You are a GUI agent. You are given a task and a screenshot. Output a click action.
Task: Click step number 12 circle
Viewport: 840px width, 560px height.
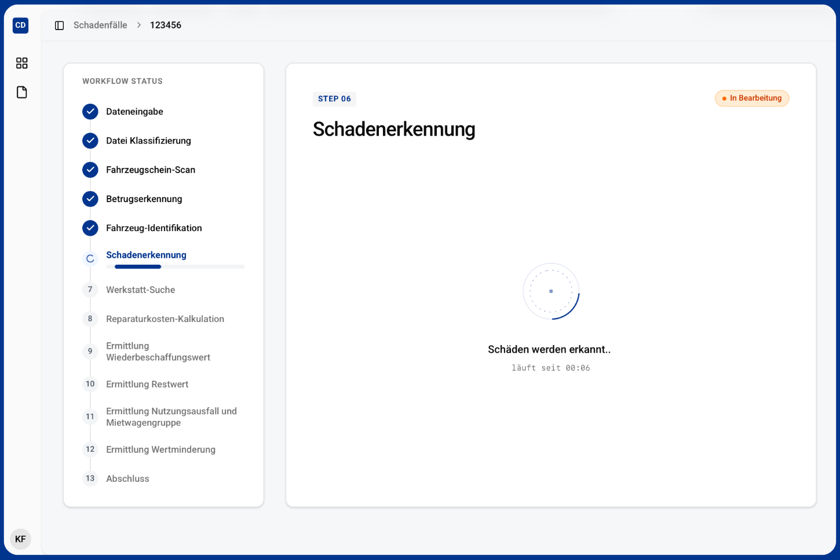[90, 449]
